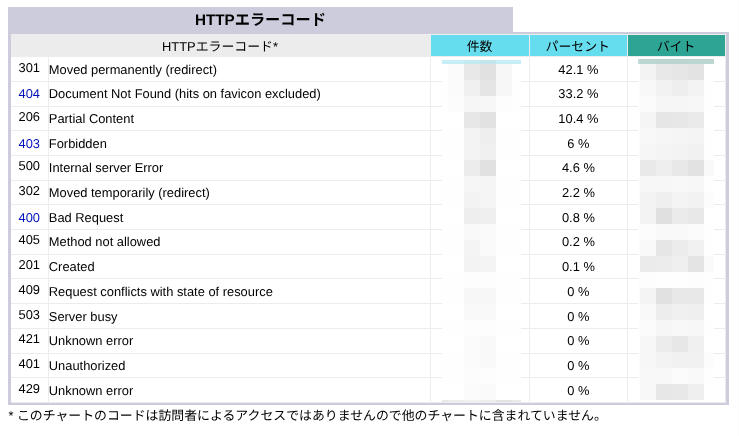Open the 403 Forbidden code link
The width and height of the screenshot is (739, 436).
point(29,144)
